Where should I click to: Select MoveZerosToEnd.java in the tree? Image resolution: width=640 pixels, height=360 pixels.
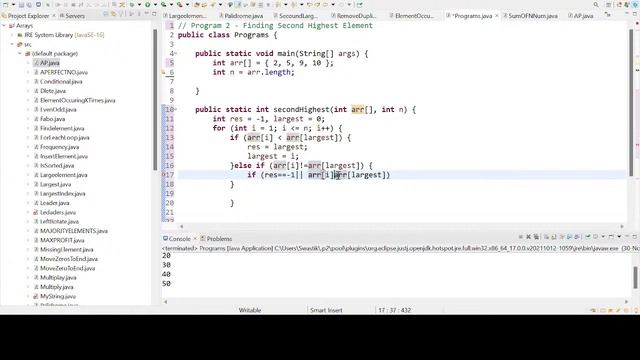[x=69, y=259]
